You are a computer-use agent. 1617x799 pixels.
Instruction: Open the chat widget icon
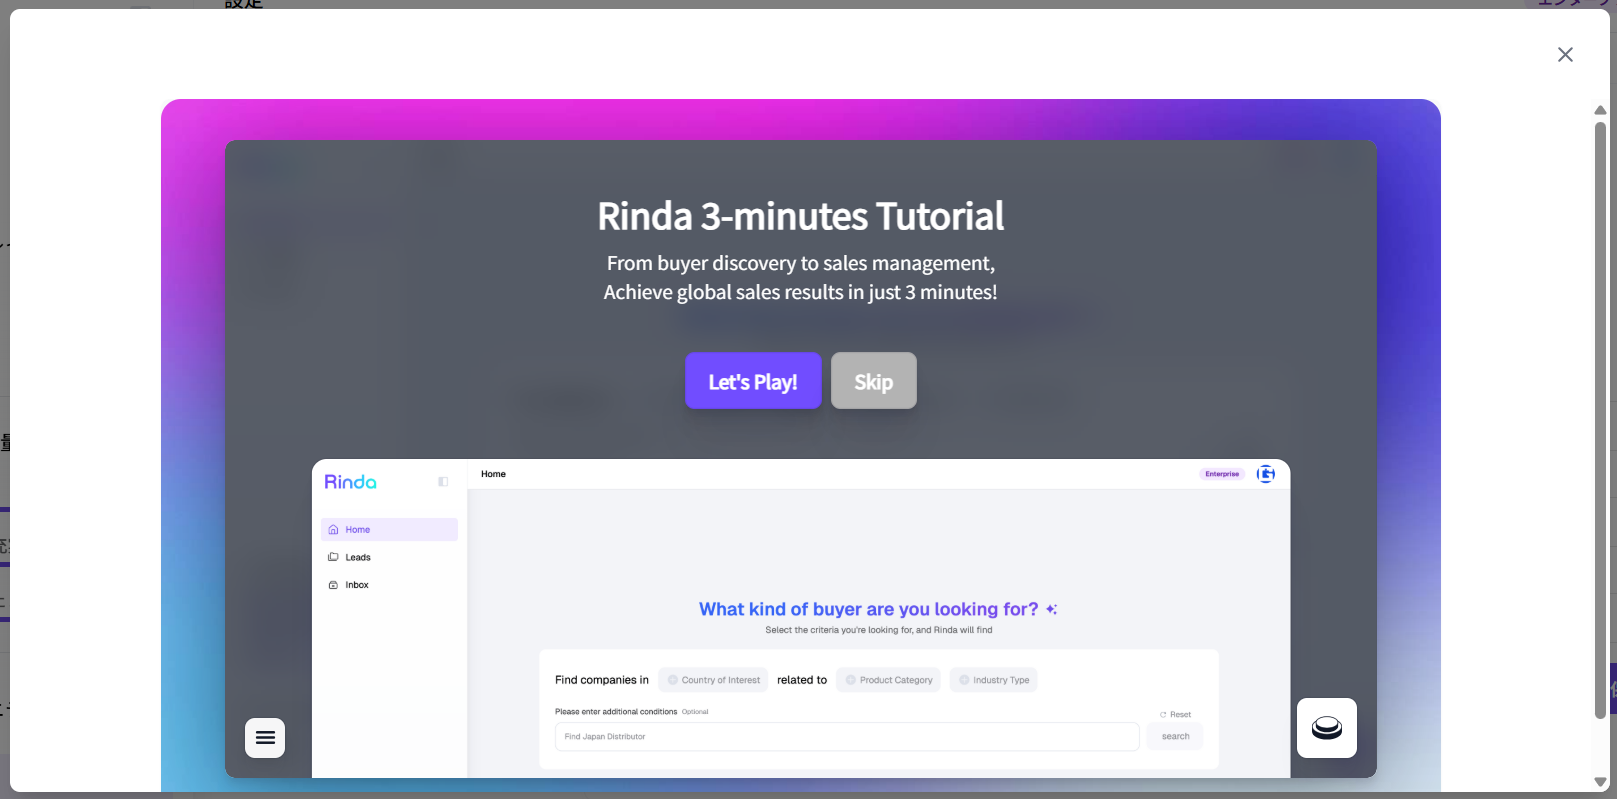click(1327, 728)
